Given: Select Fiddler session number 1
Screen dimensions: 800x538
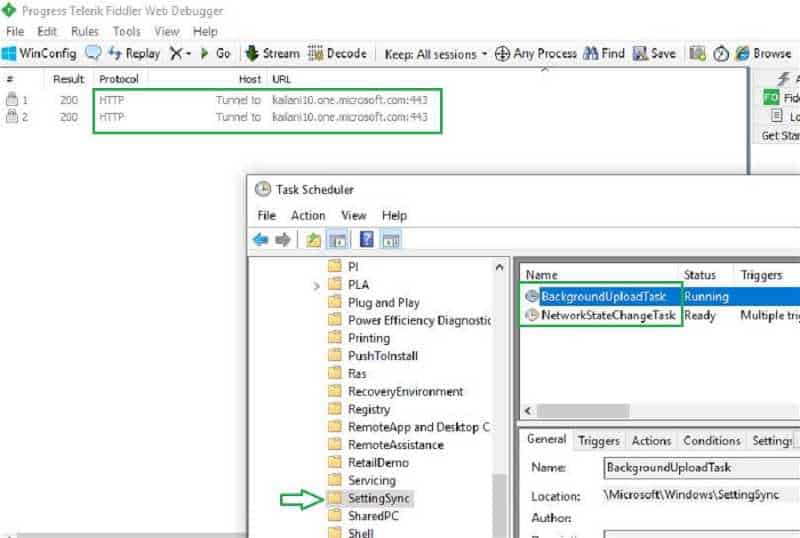Looking at the screenshot, I should (x=218, y=100).
